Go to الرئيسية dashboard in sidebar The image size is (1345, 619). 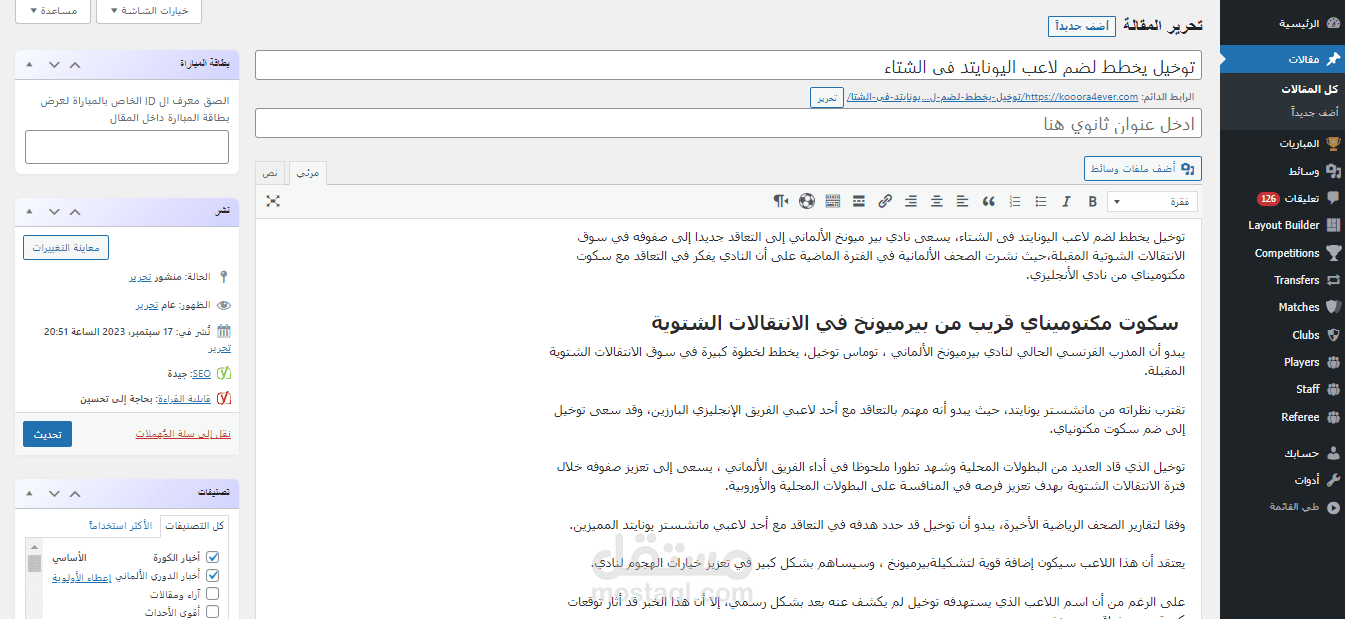click(1282, 23)
